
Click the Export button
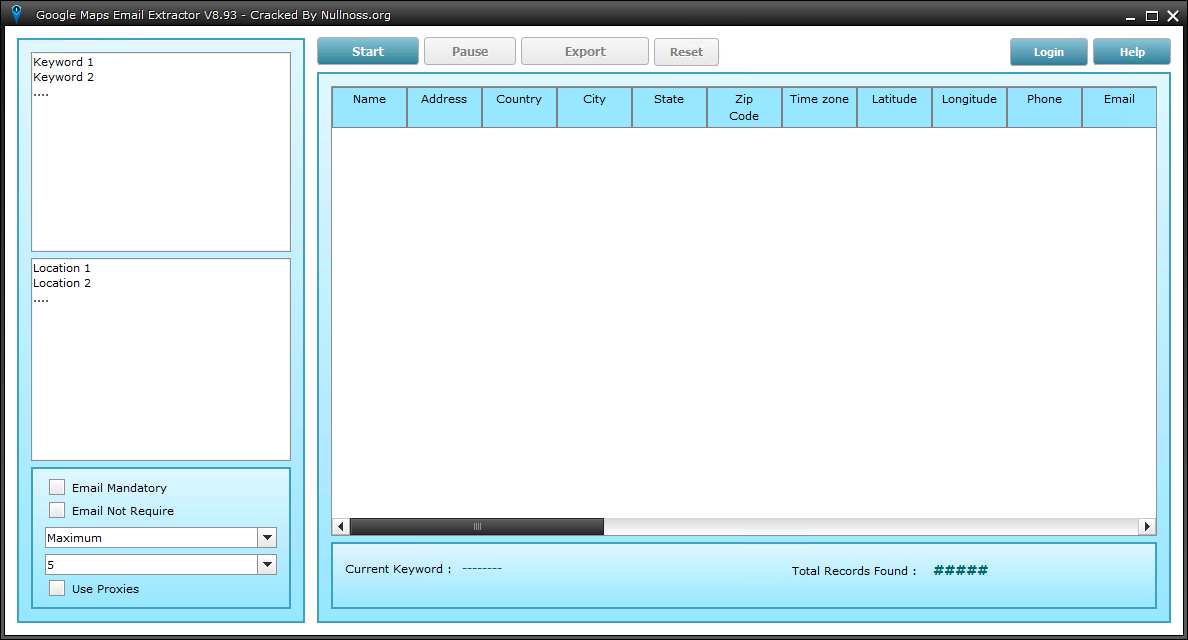pyautogui.click(x=585, y=52)
